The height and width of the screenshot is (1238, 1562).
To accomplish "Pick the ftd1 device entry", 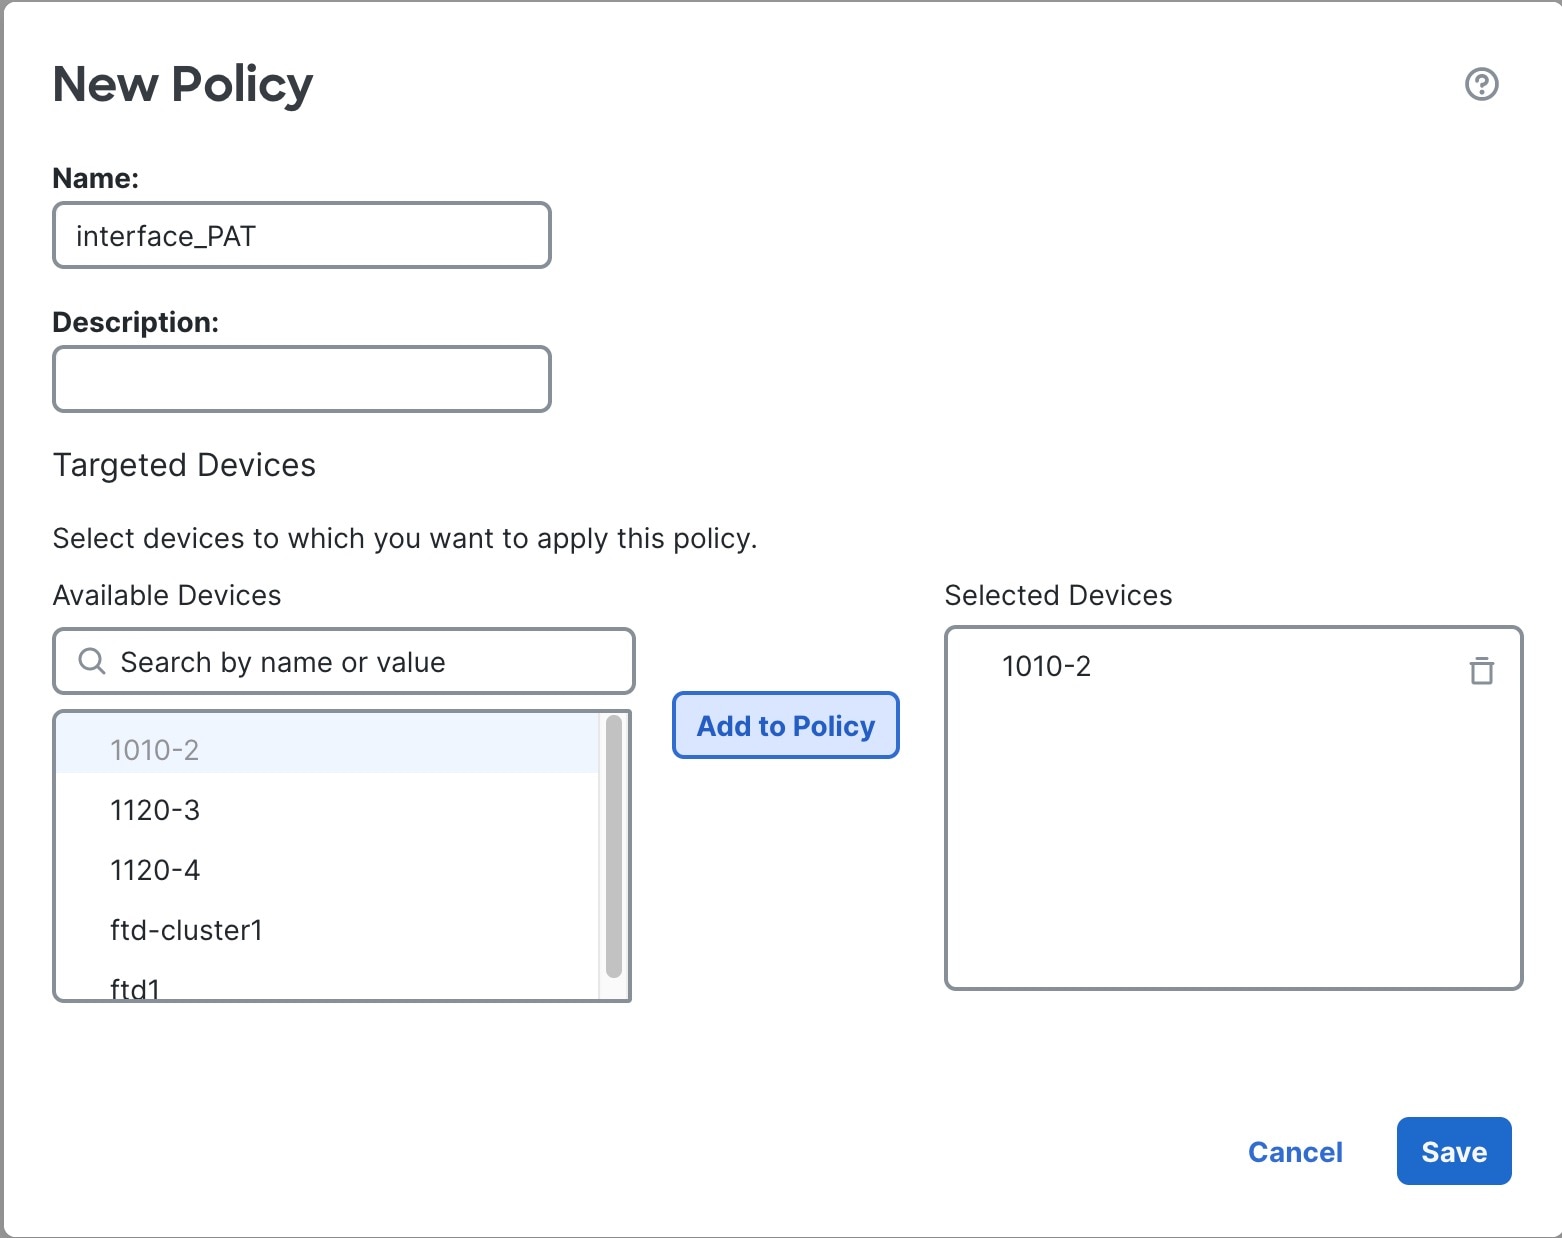I will [327, 985].
